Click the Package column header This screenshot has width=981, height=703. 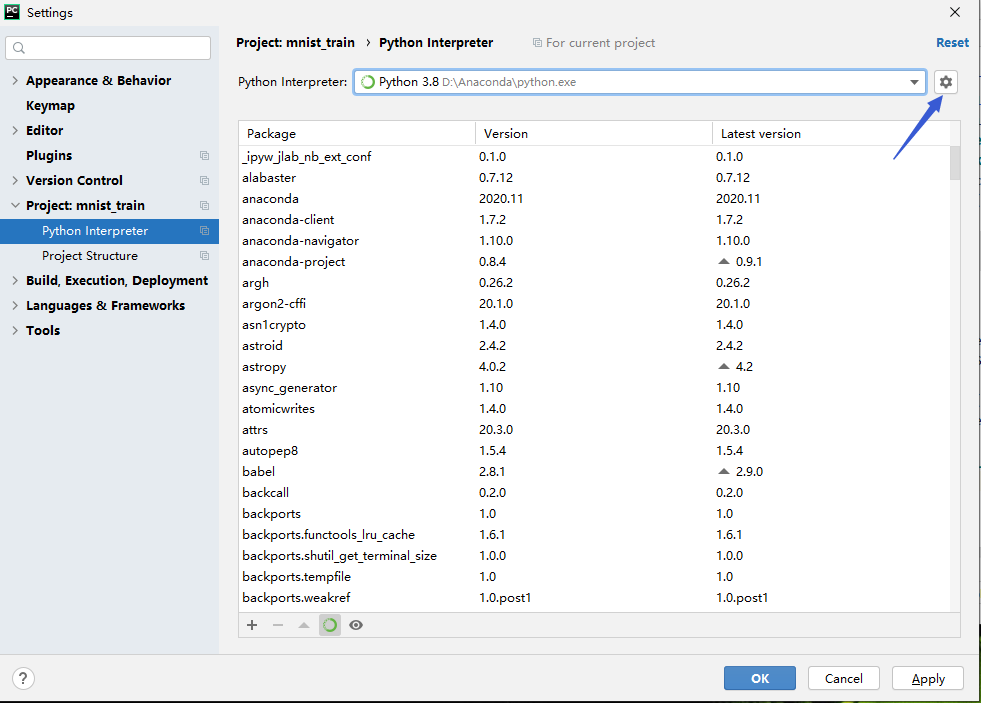pyautogui.click(x=357, y=133)
